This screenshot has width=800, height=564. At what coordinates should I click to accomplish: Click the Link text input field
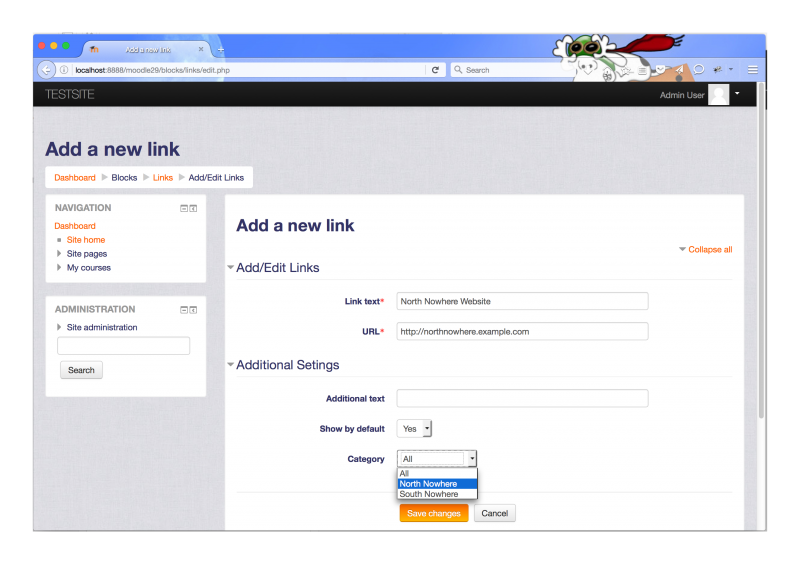pos(522,301)
